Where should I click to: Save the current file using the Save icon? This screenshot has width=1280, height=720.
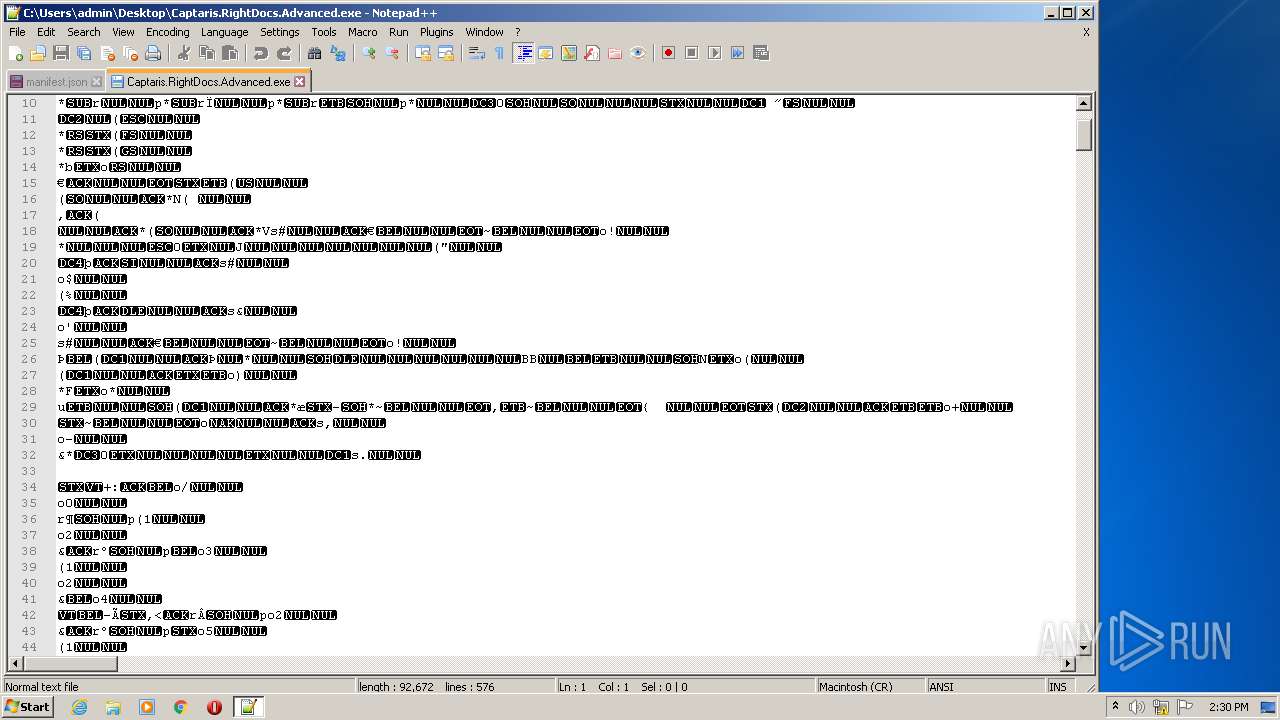(x=61, y=53)
